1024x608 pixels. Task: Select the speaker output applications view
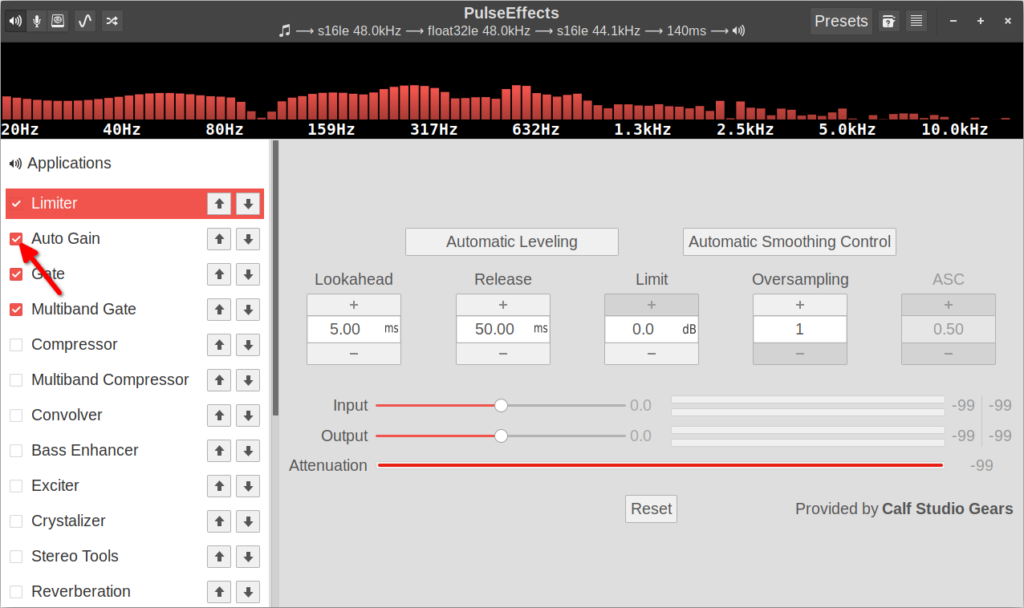click(x=14, y=20)
